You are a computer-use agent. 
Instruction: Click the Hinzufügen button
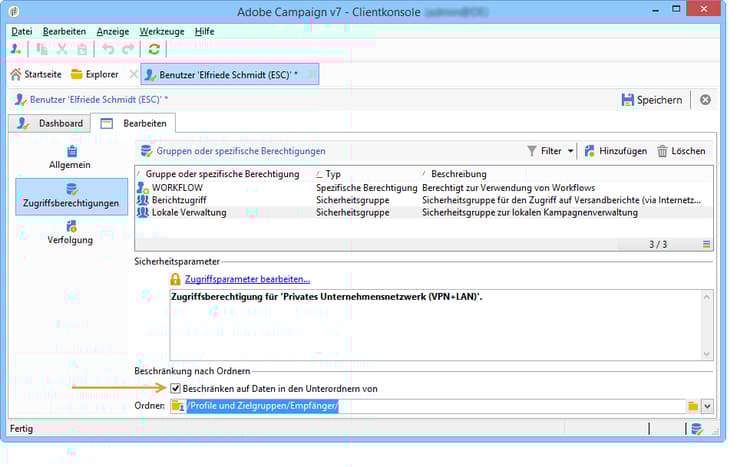point(616,151)
